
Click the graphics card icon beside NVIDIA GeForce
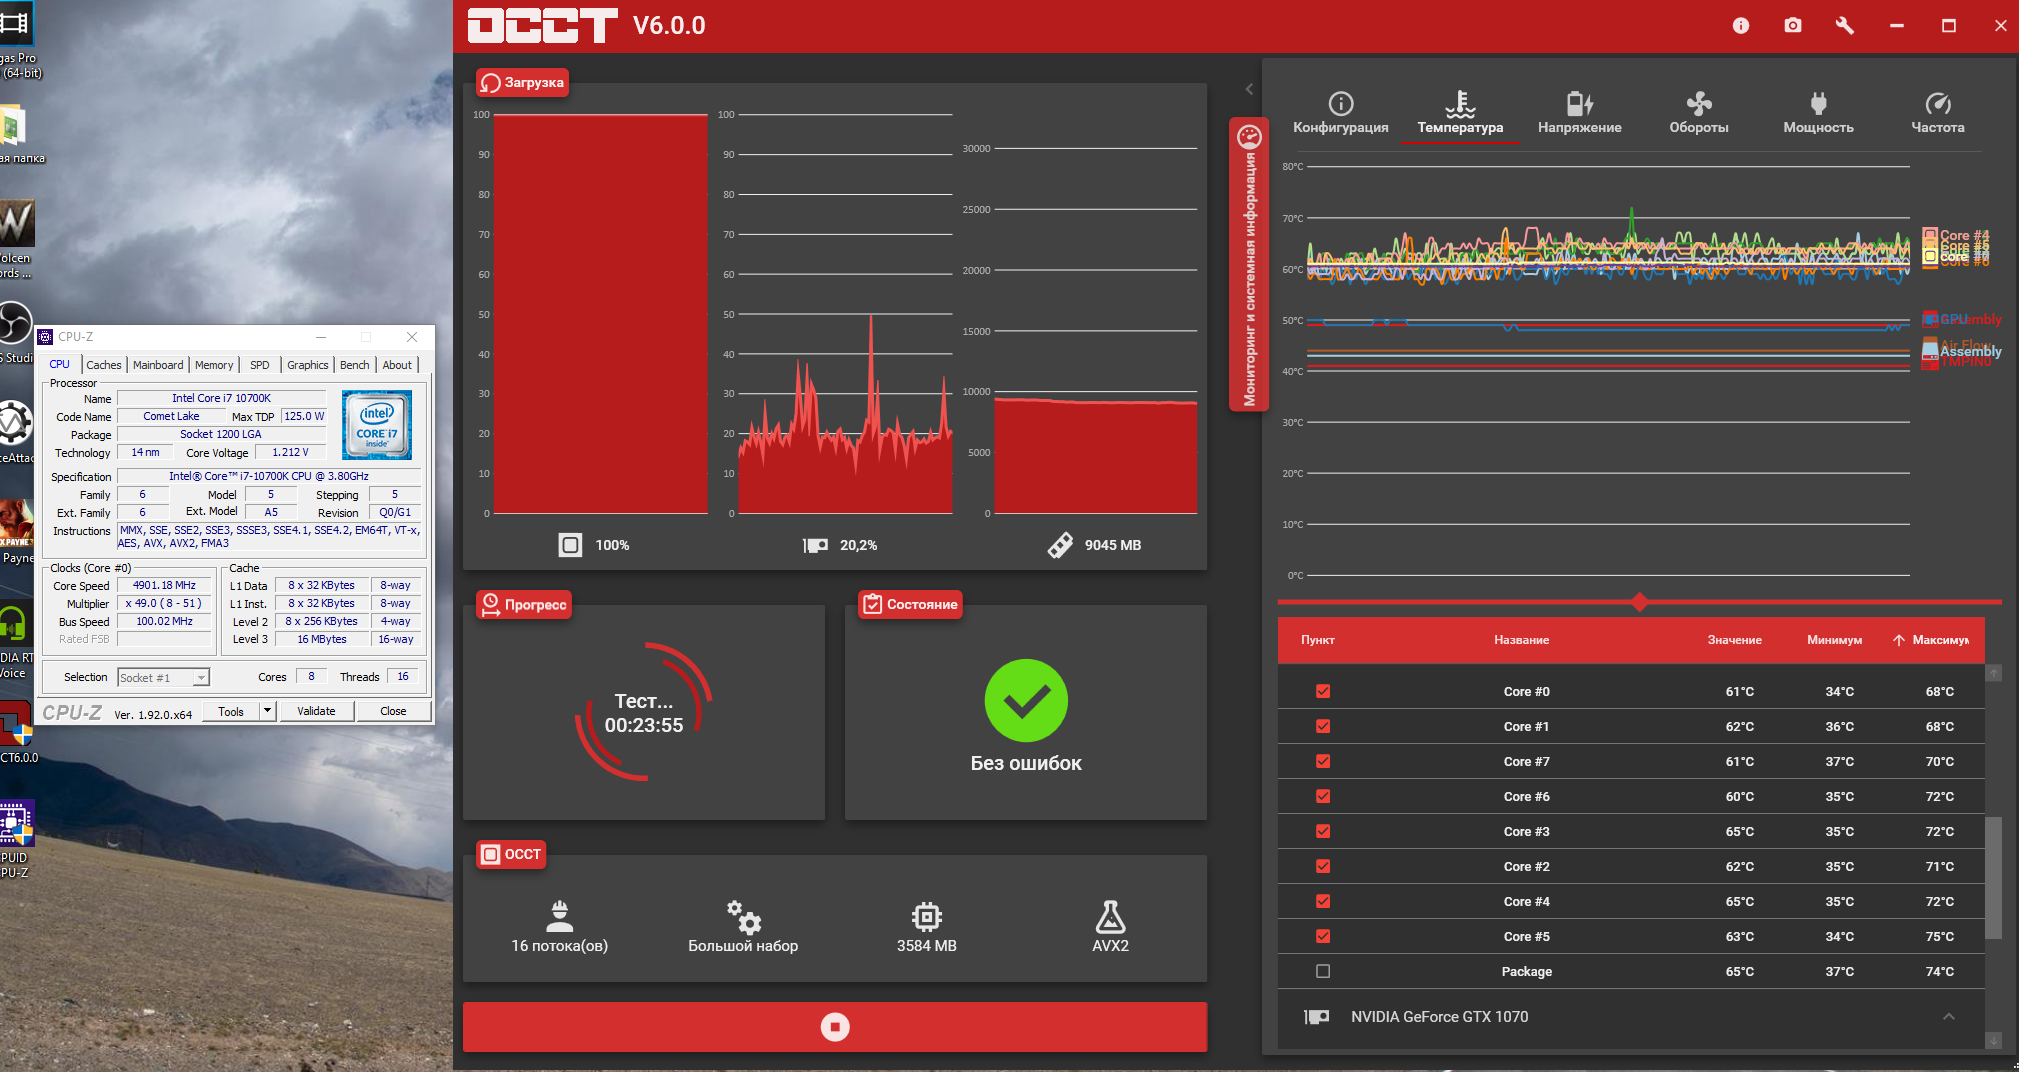pos(1317,1017)
